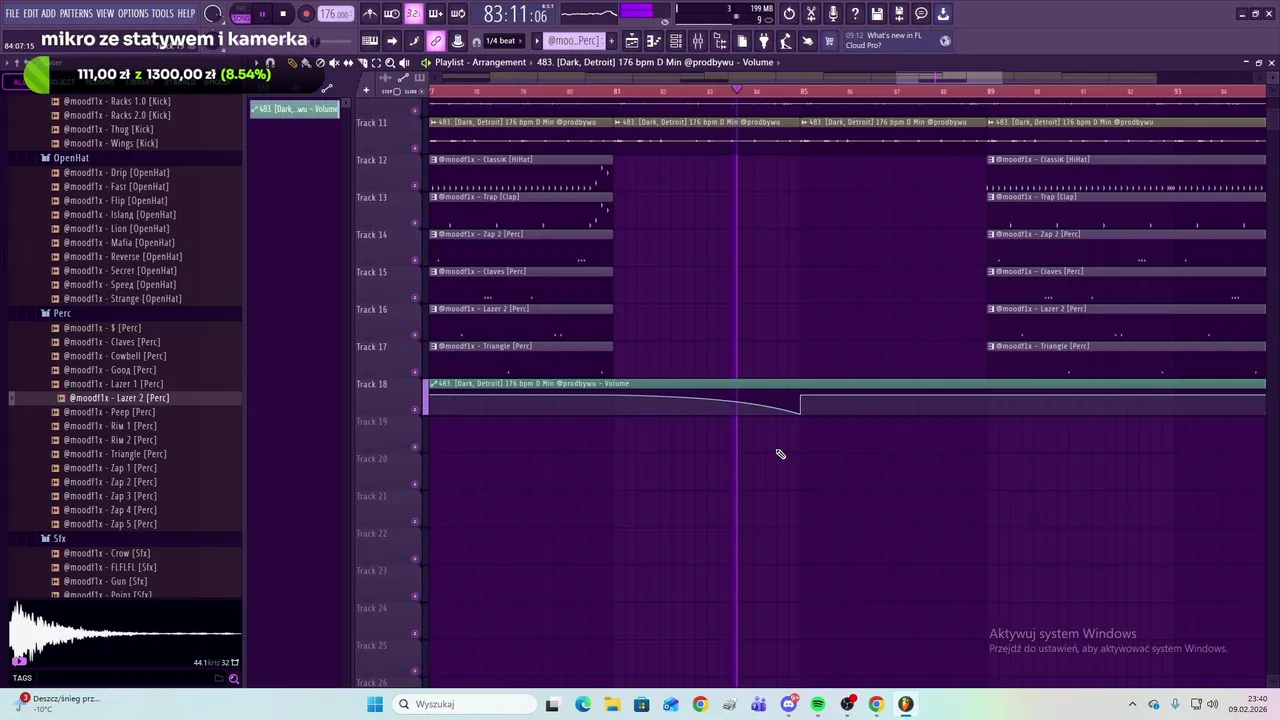Open the chat bubble icon in top toolbar
Screen dimensions: 1280x720
921,14
